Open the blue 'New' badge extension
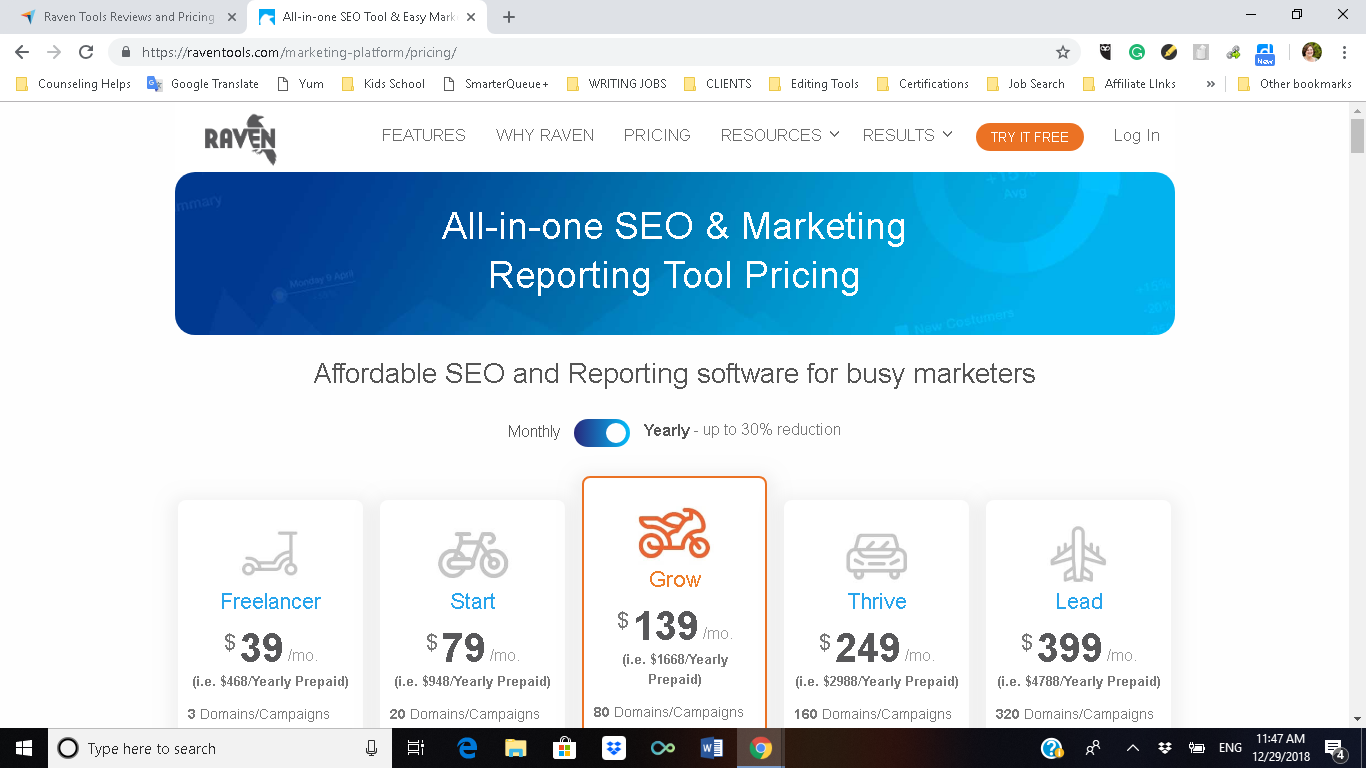Screen dimensions: 1366x768 [1265, 53]
